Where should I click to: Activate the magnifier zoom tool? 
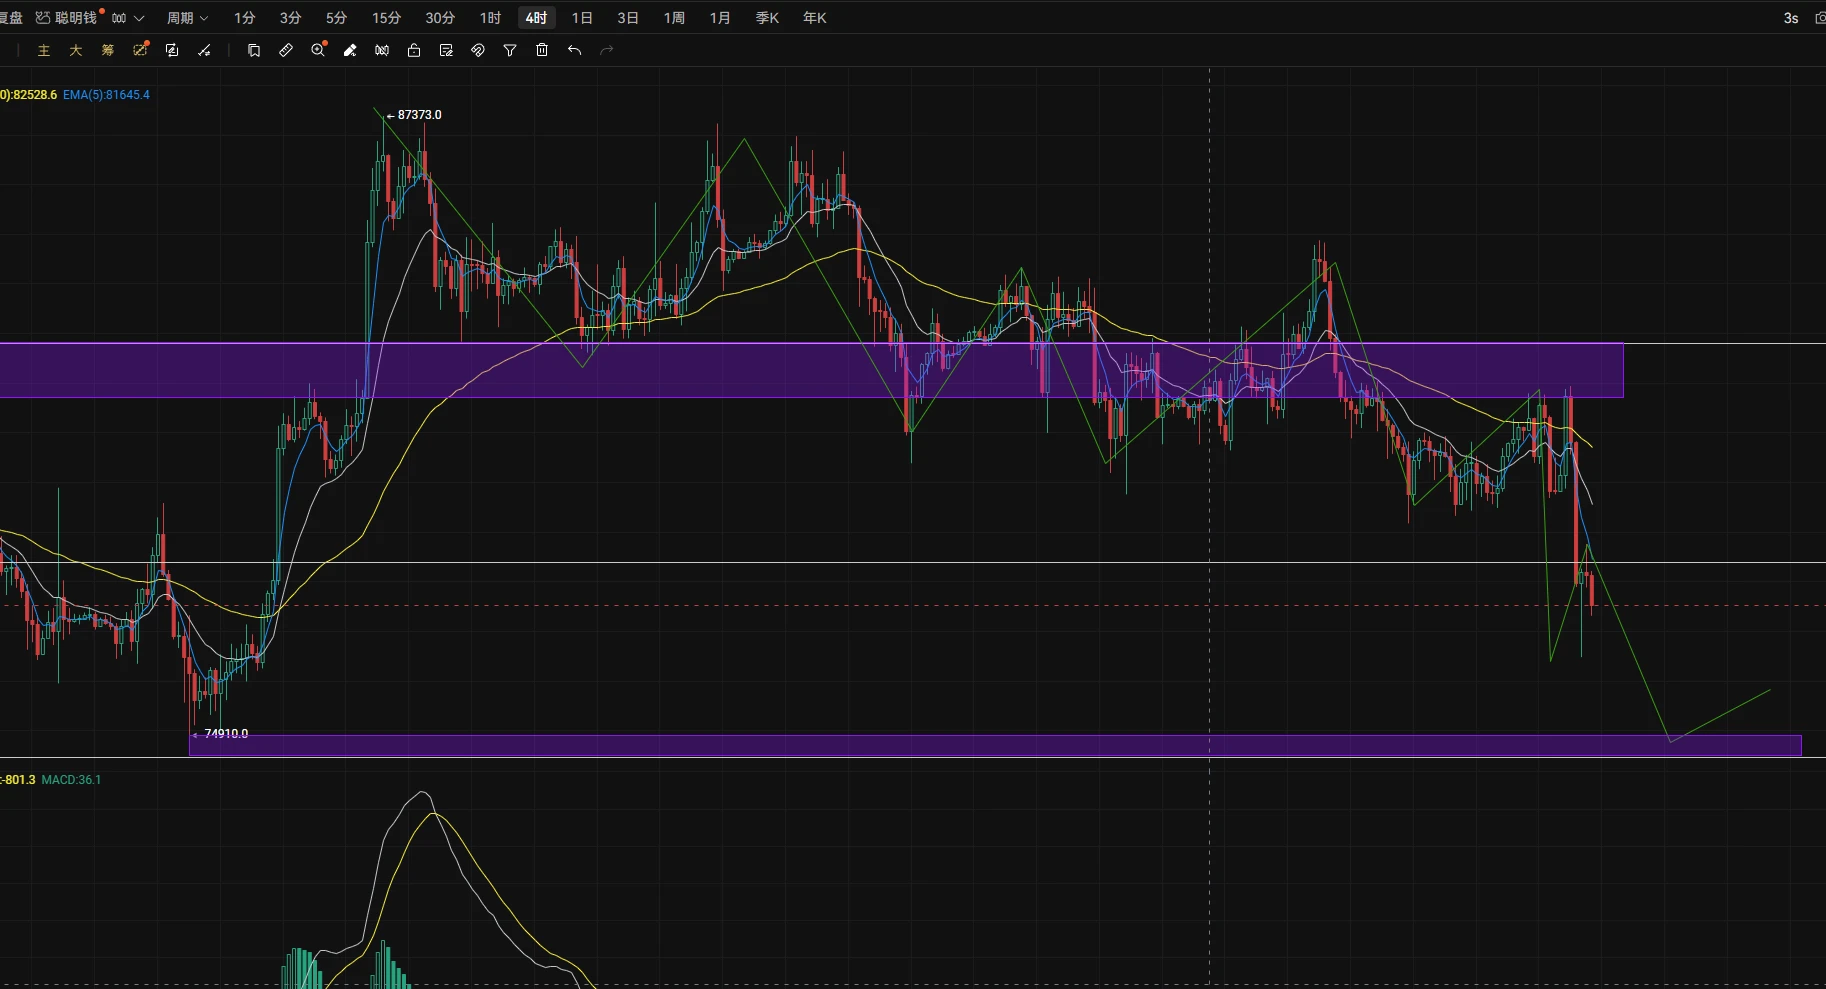[x=318, y=49]
